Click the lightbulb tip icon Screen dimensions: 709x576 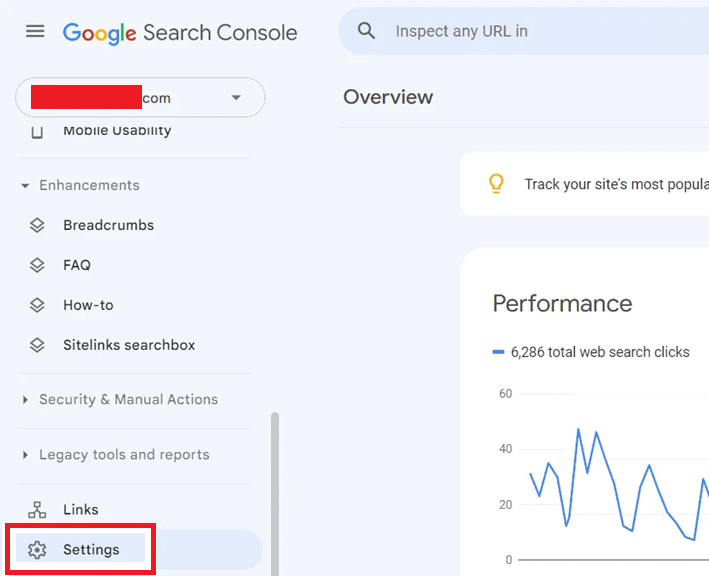pyautogui.click(x=496, y=184)
